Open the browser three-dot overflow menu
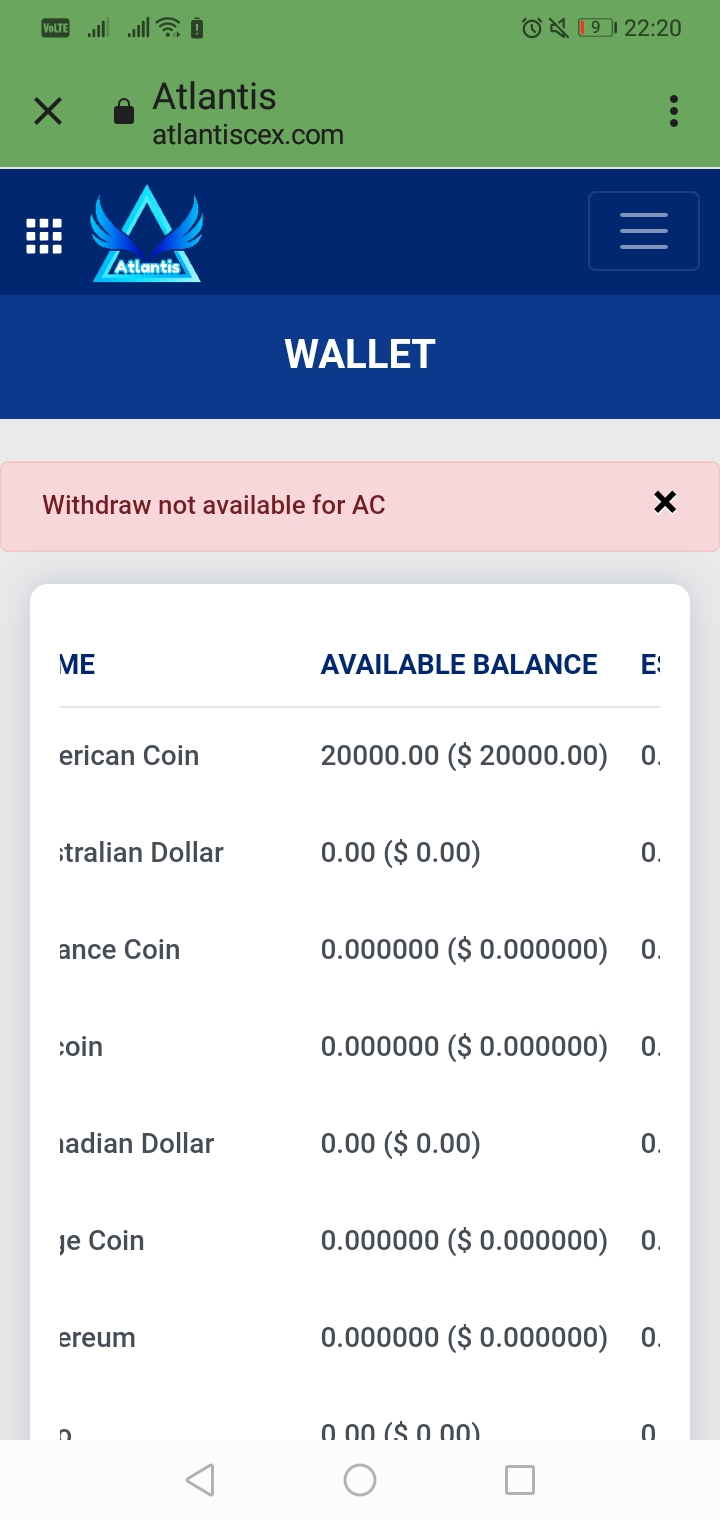Viewport: 720px width, 1520px height. pyautogui.click(x=674, y=111)
